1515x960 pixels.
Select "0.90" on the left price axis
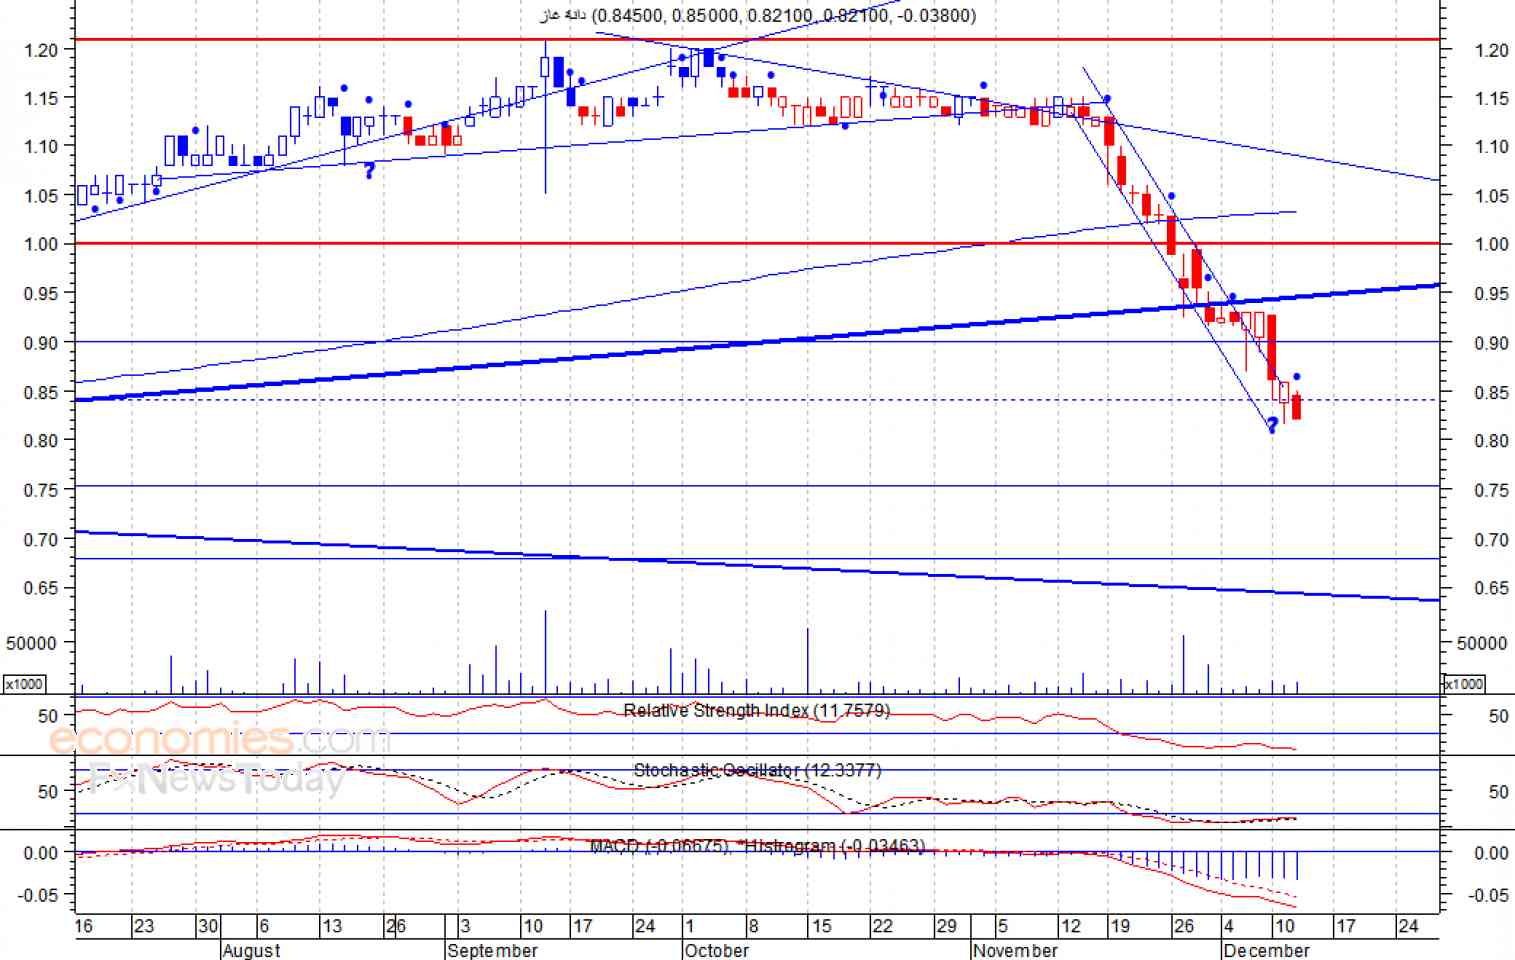point(42,342)
